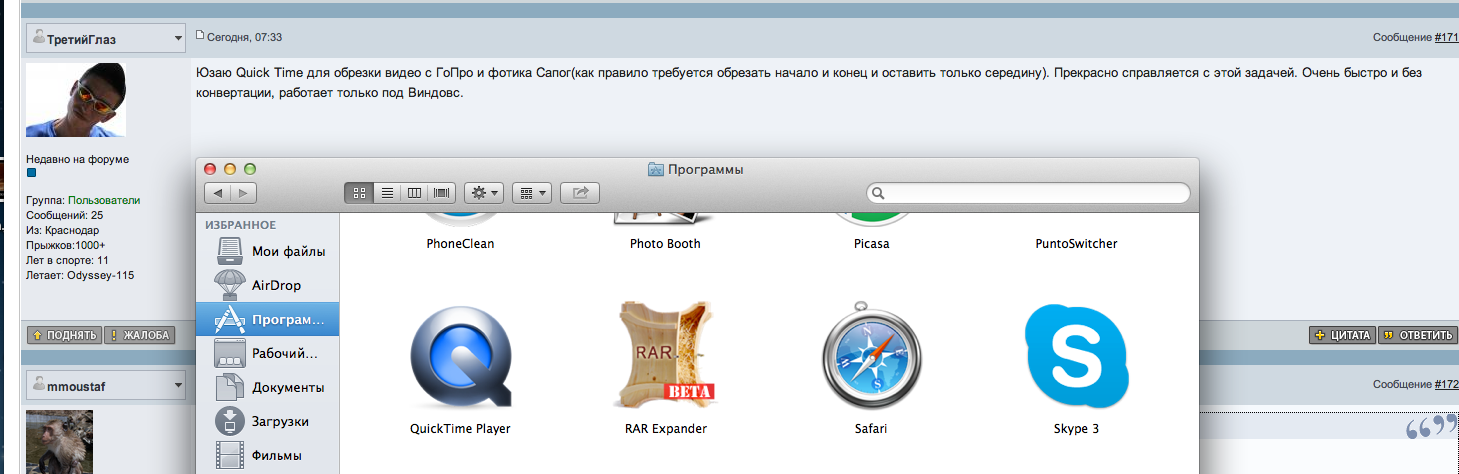Screen dimensions: 1459x474
Task: Switch Finder to icon view
Action: click(x=360, y=192)
